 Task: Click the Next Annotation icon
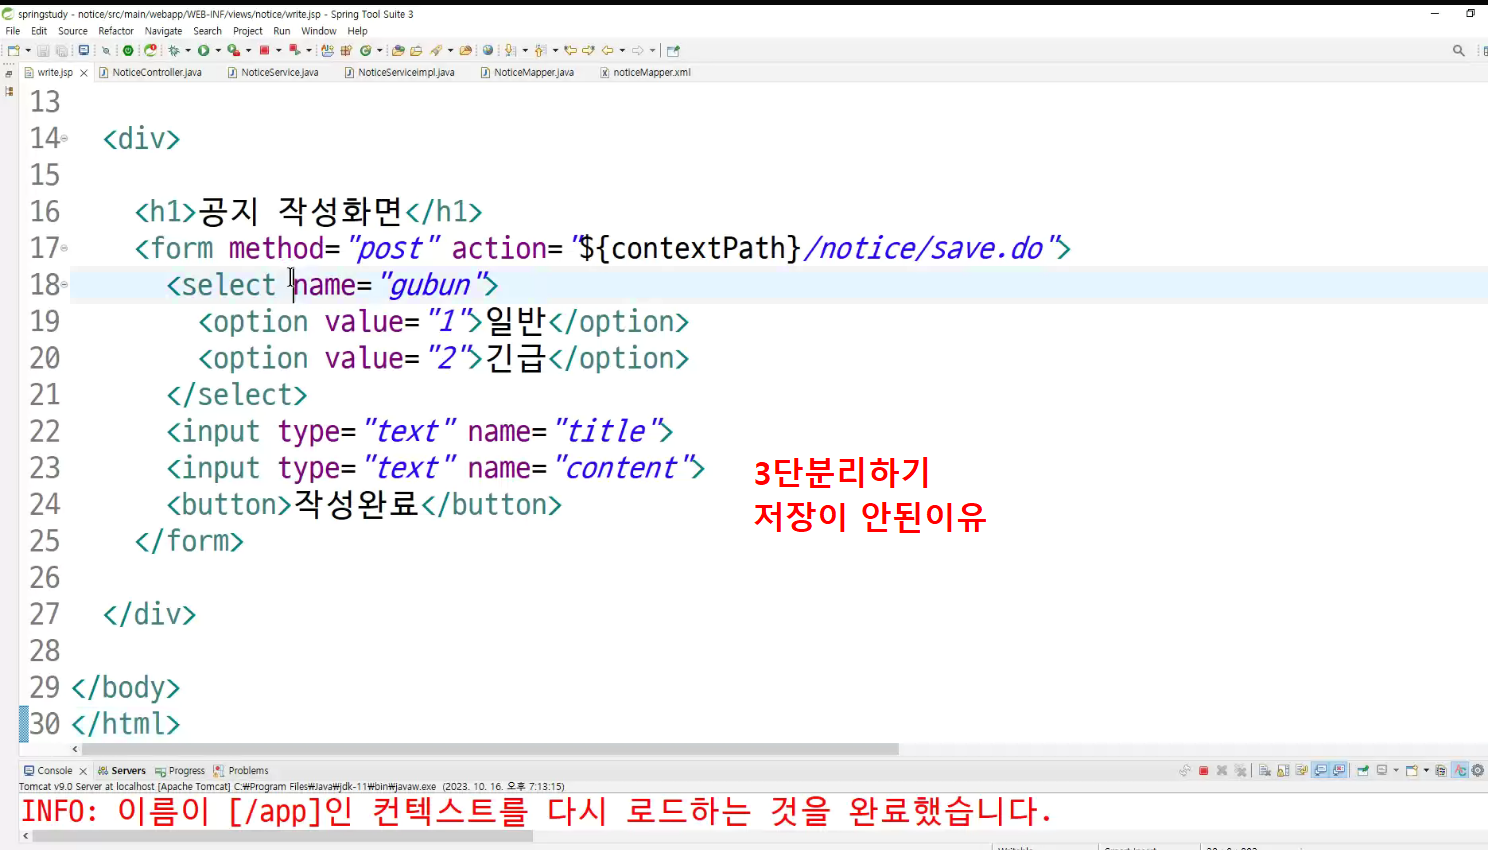(509, 50)
